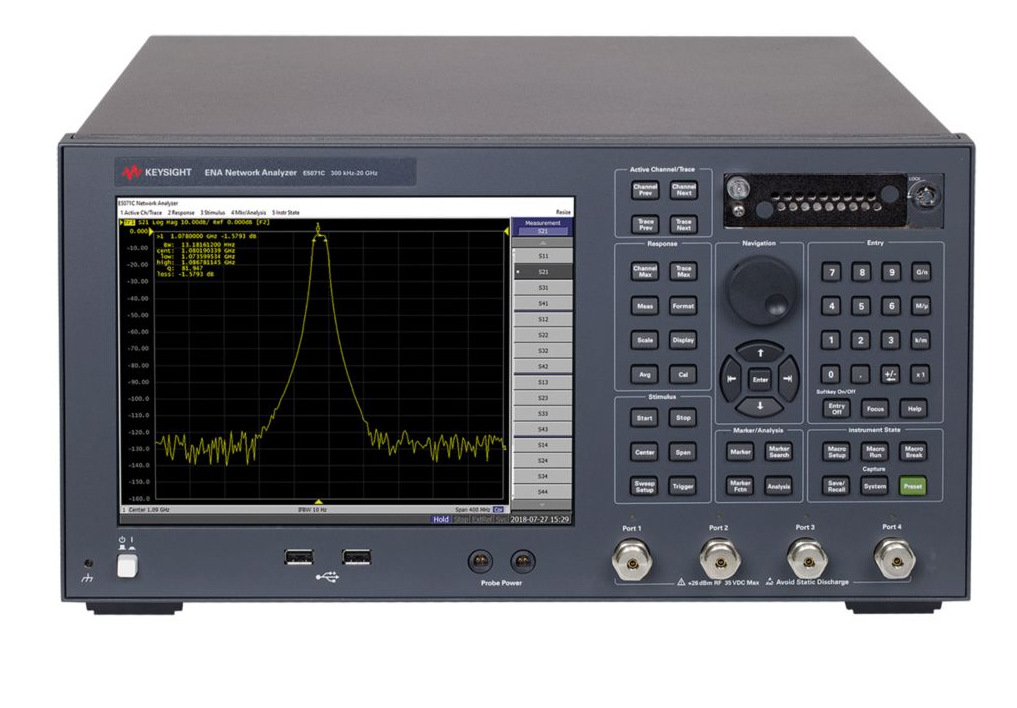Click the yellow marker triangle below the trace
Viewport: 1017px width, 708px height.
(x=318, y=501)
